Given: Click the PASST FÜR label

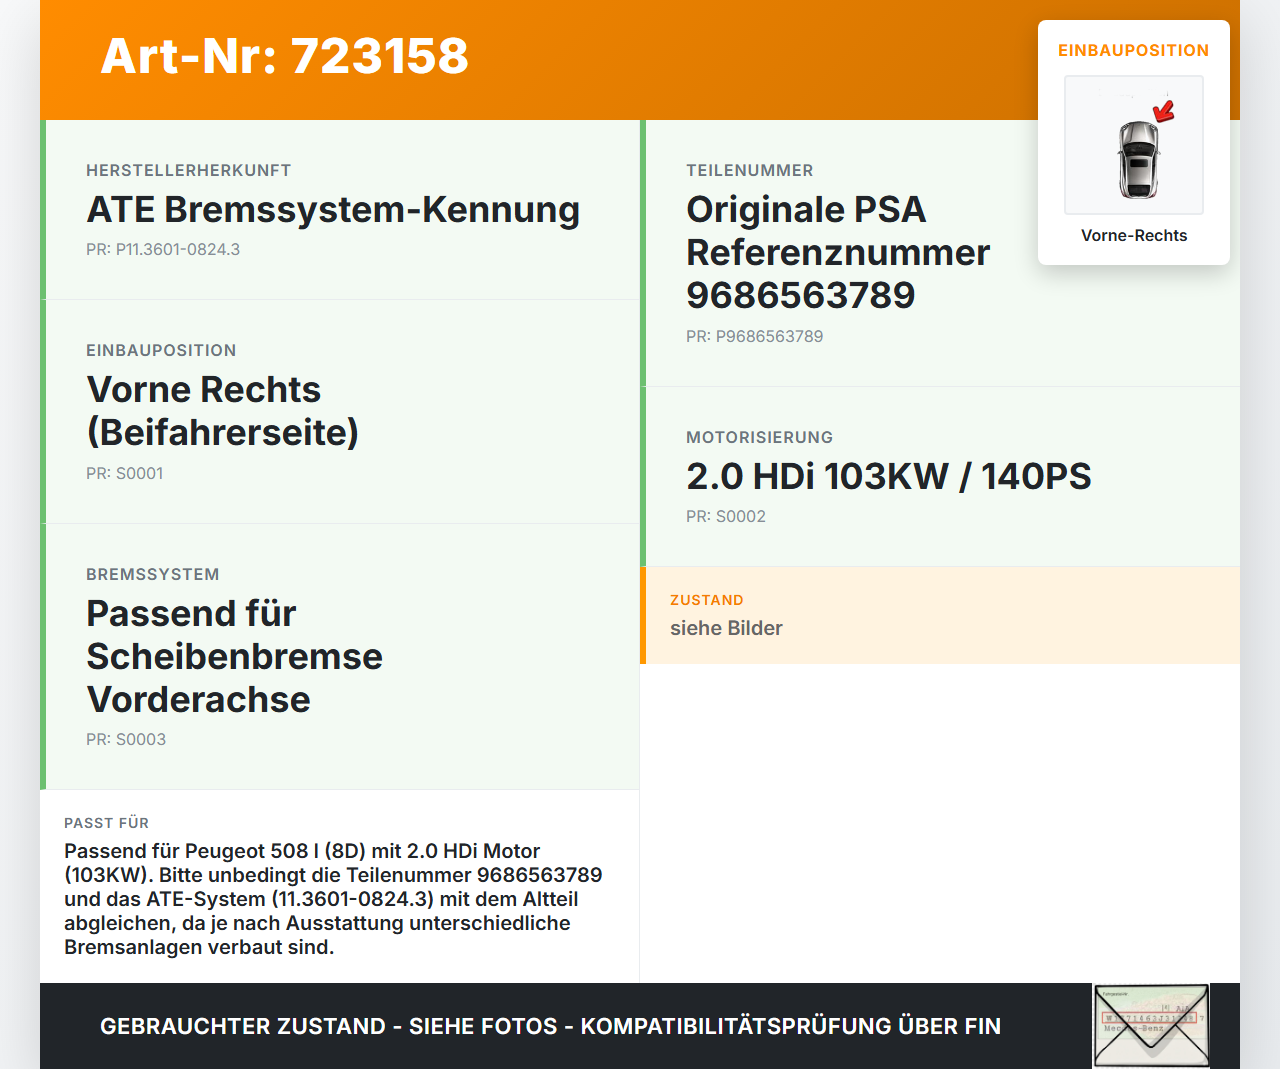Looking at the screenshot, I should pyautogui.click(x=106, y=823).
